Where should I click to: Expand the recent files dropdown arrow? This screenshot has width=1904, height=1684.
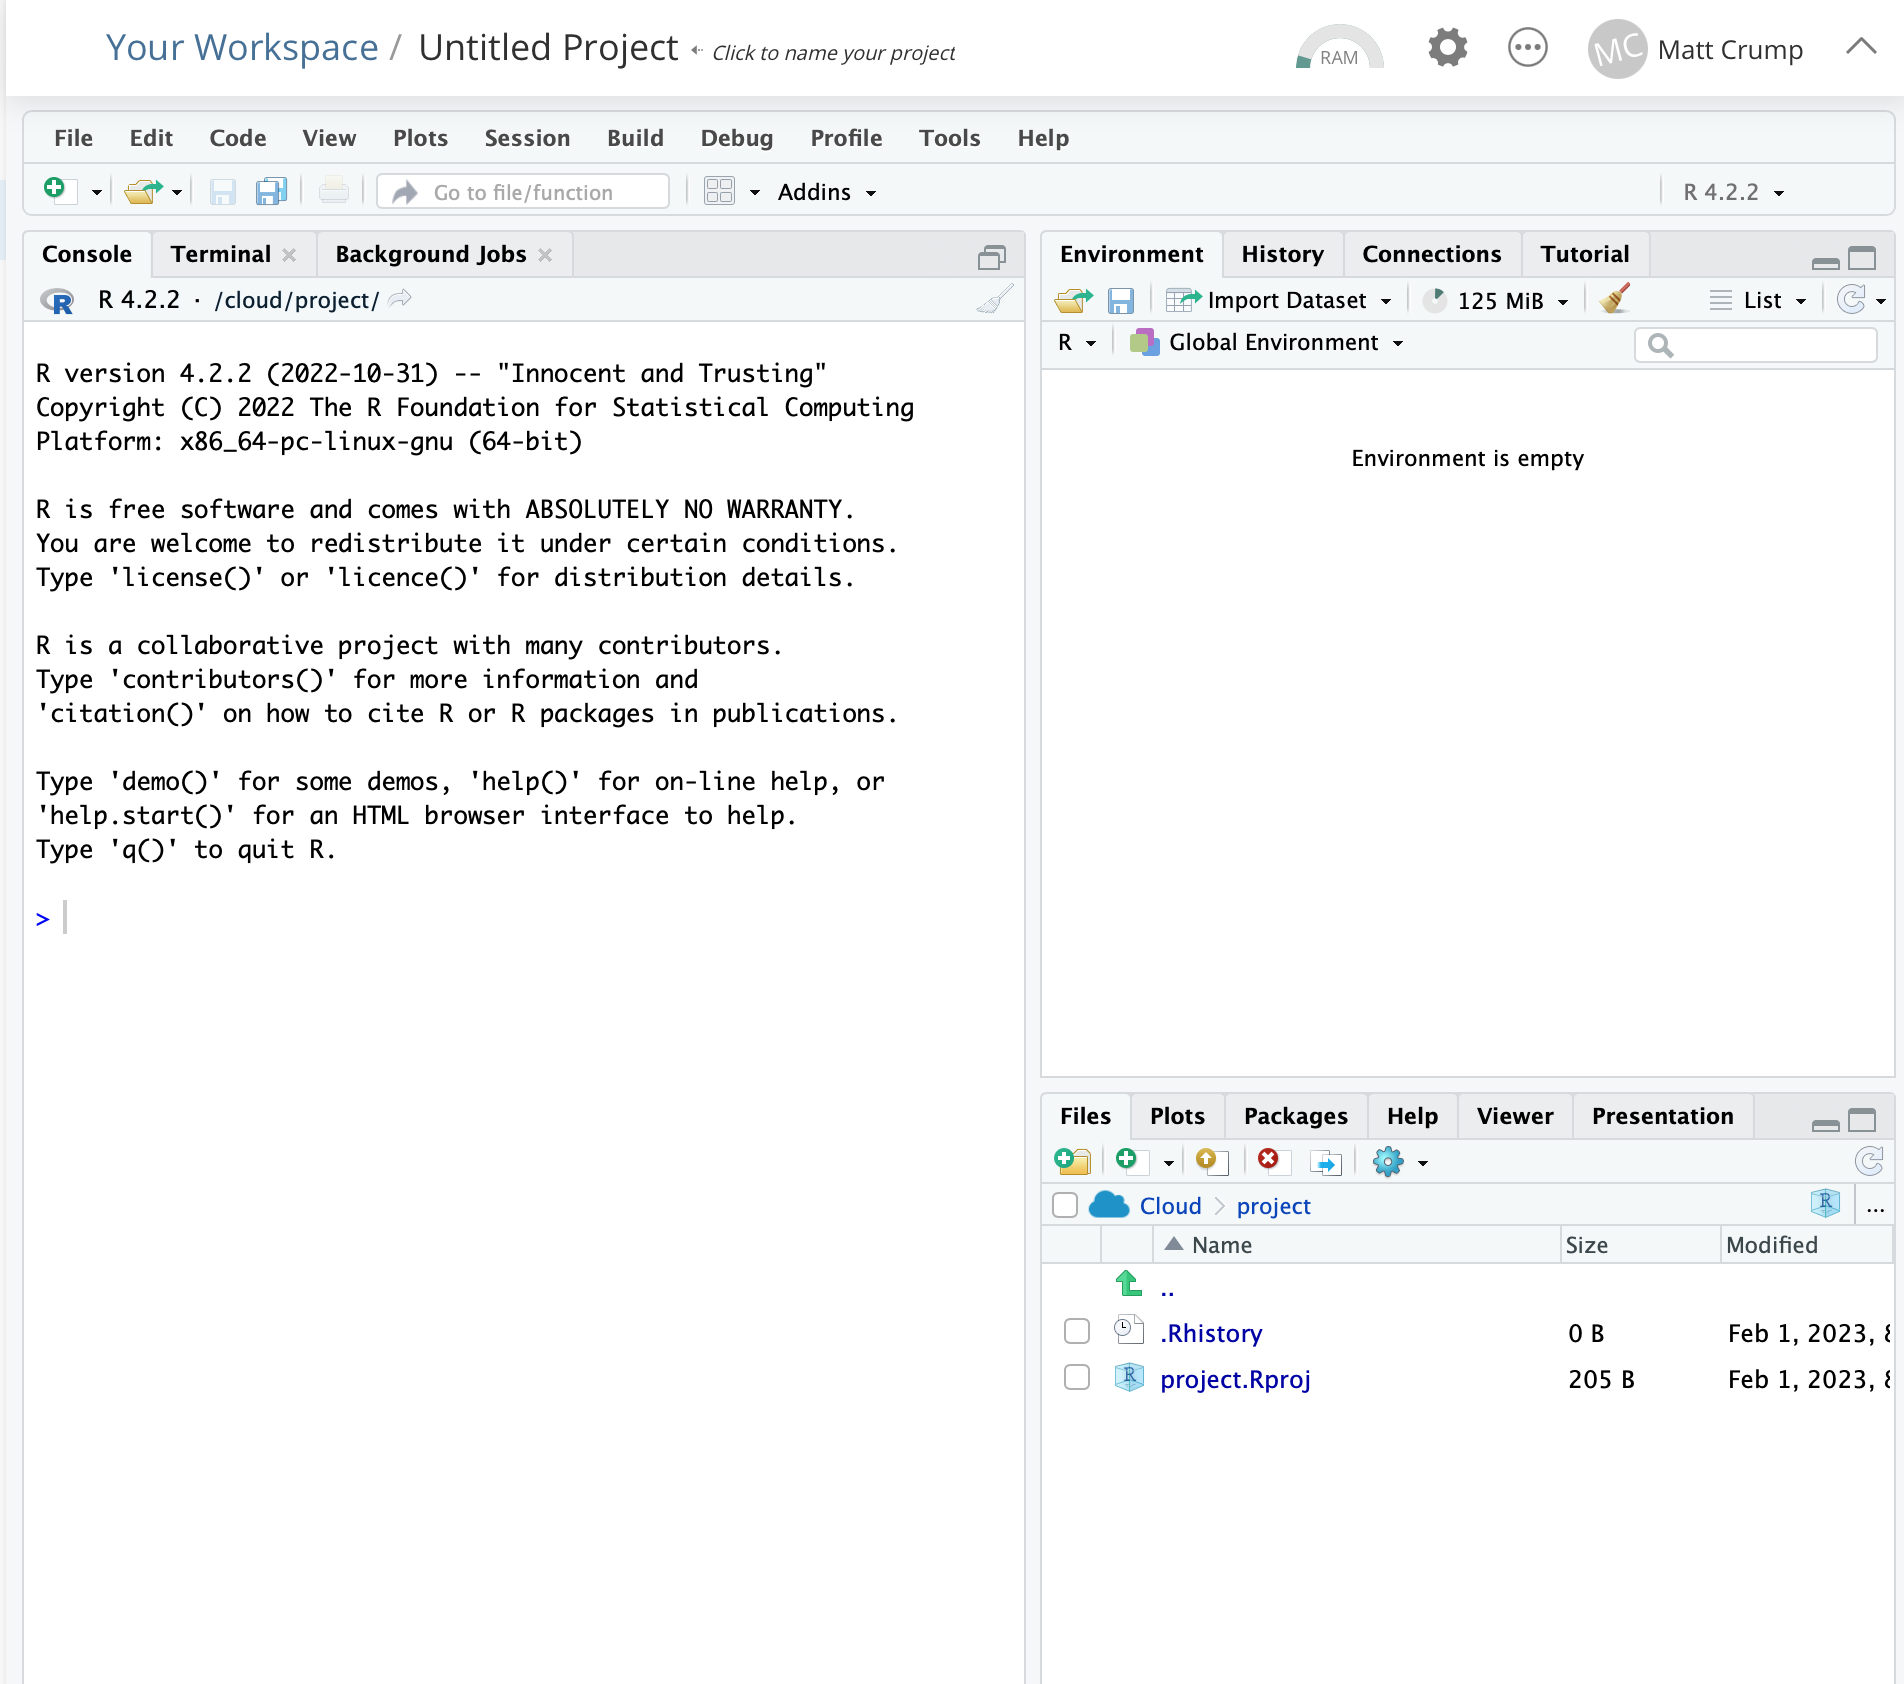pos(177,192)
